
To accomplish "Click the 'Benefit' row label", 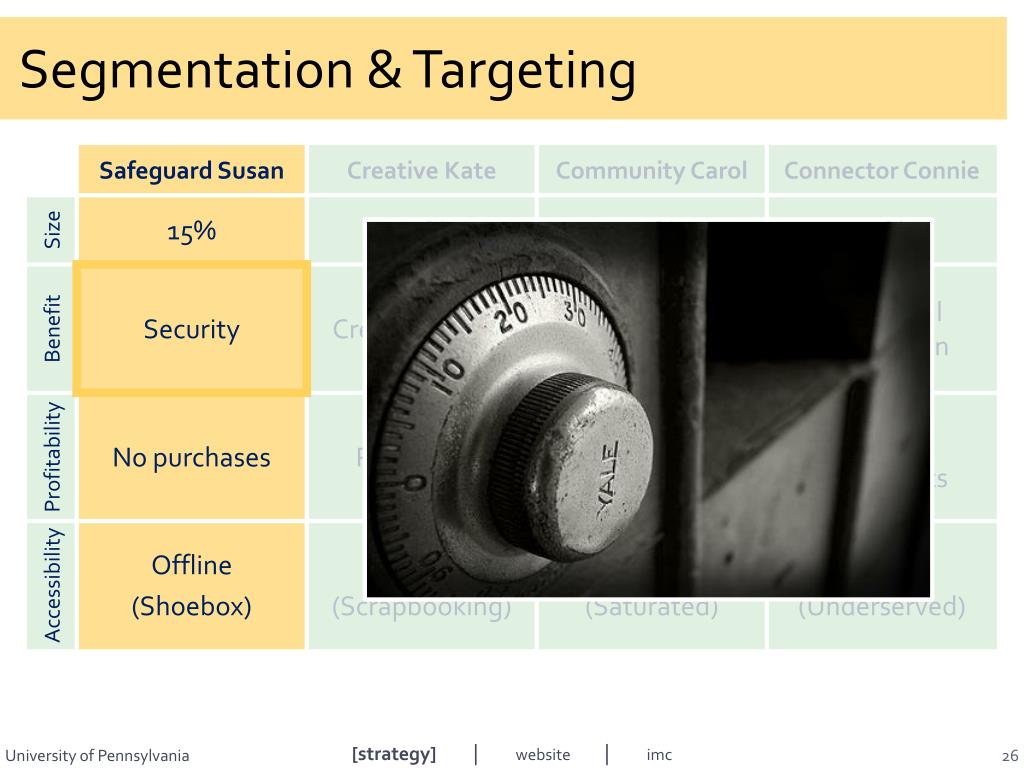I will tap(52, 328).
